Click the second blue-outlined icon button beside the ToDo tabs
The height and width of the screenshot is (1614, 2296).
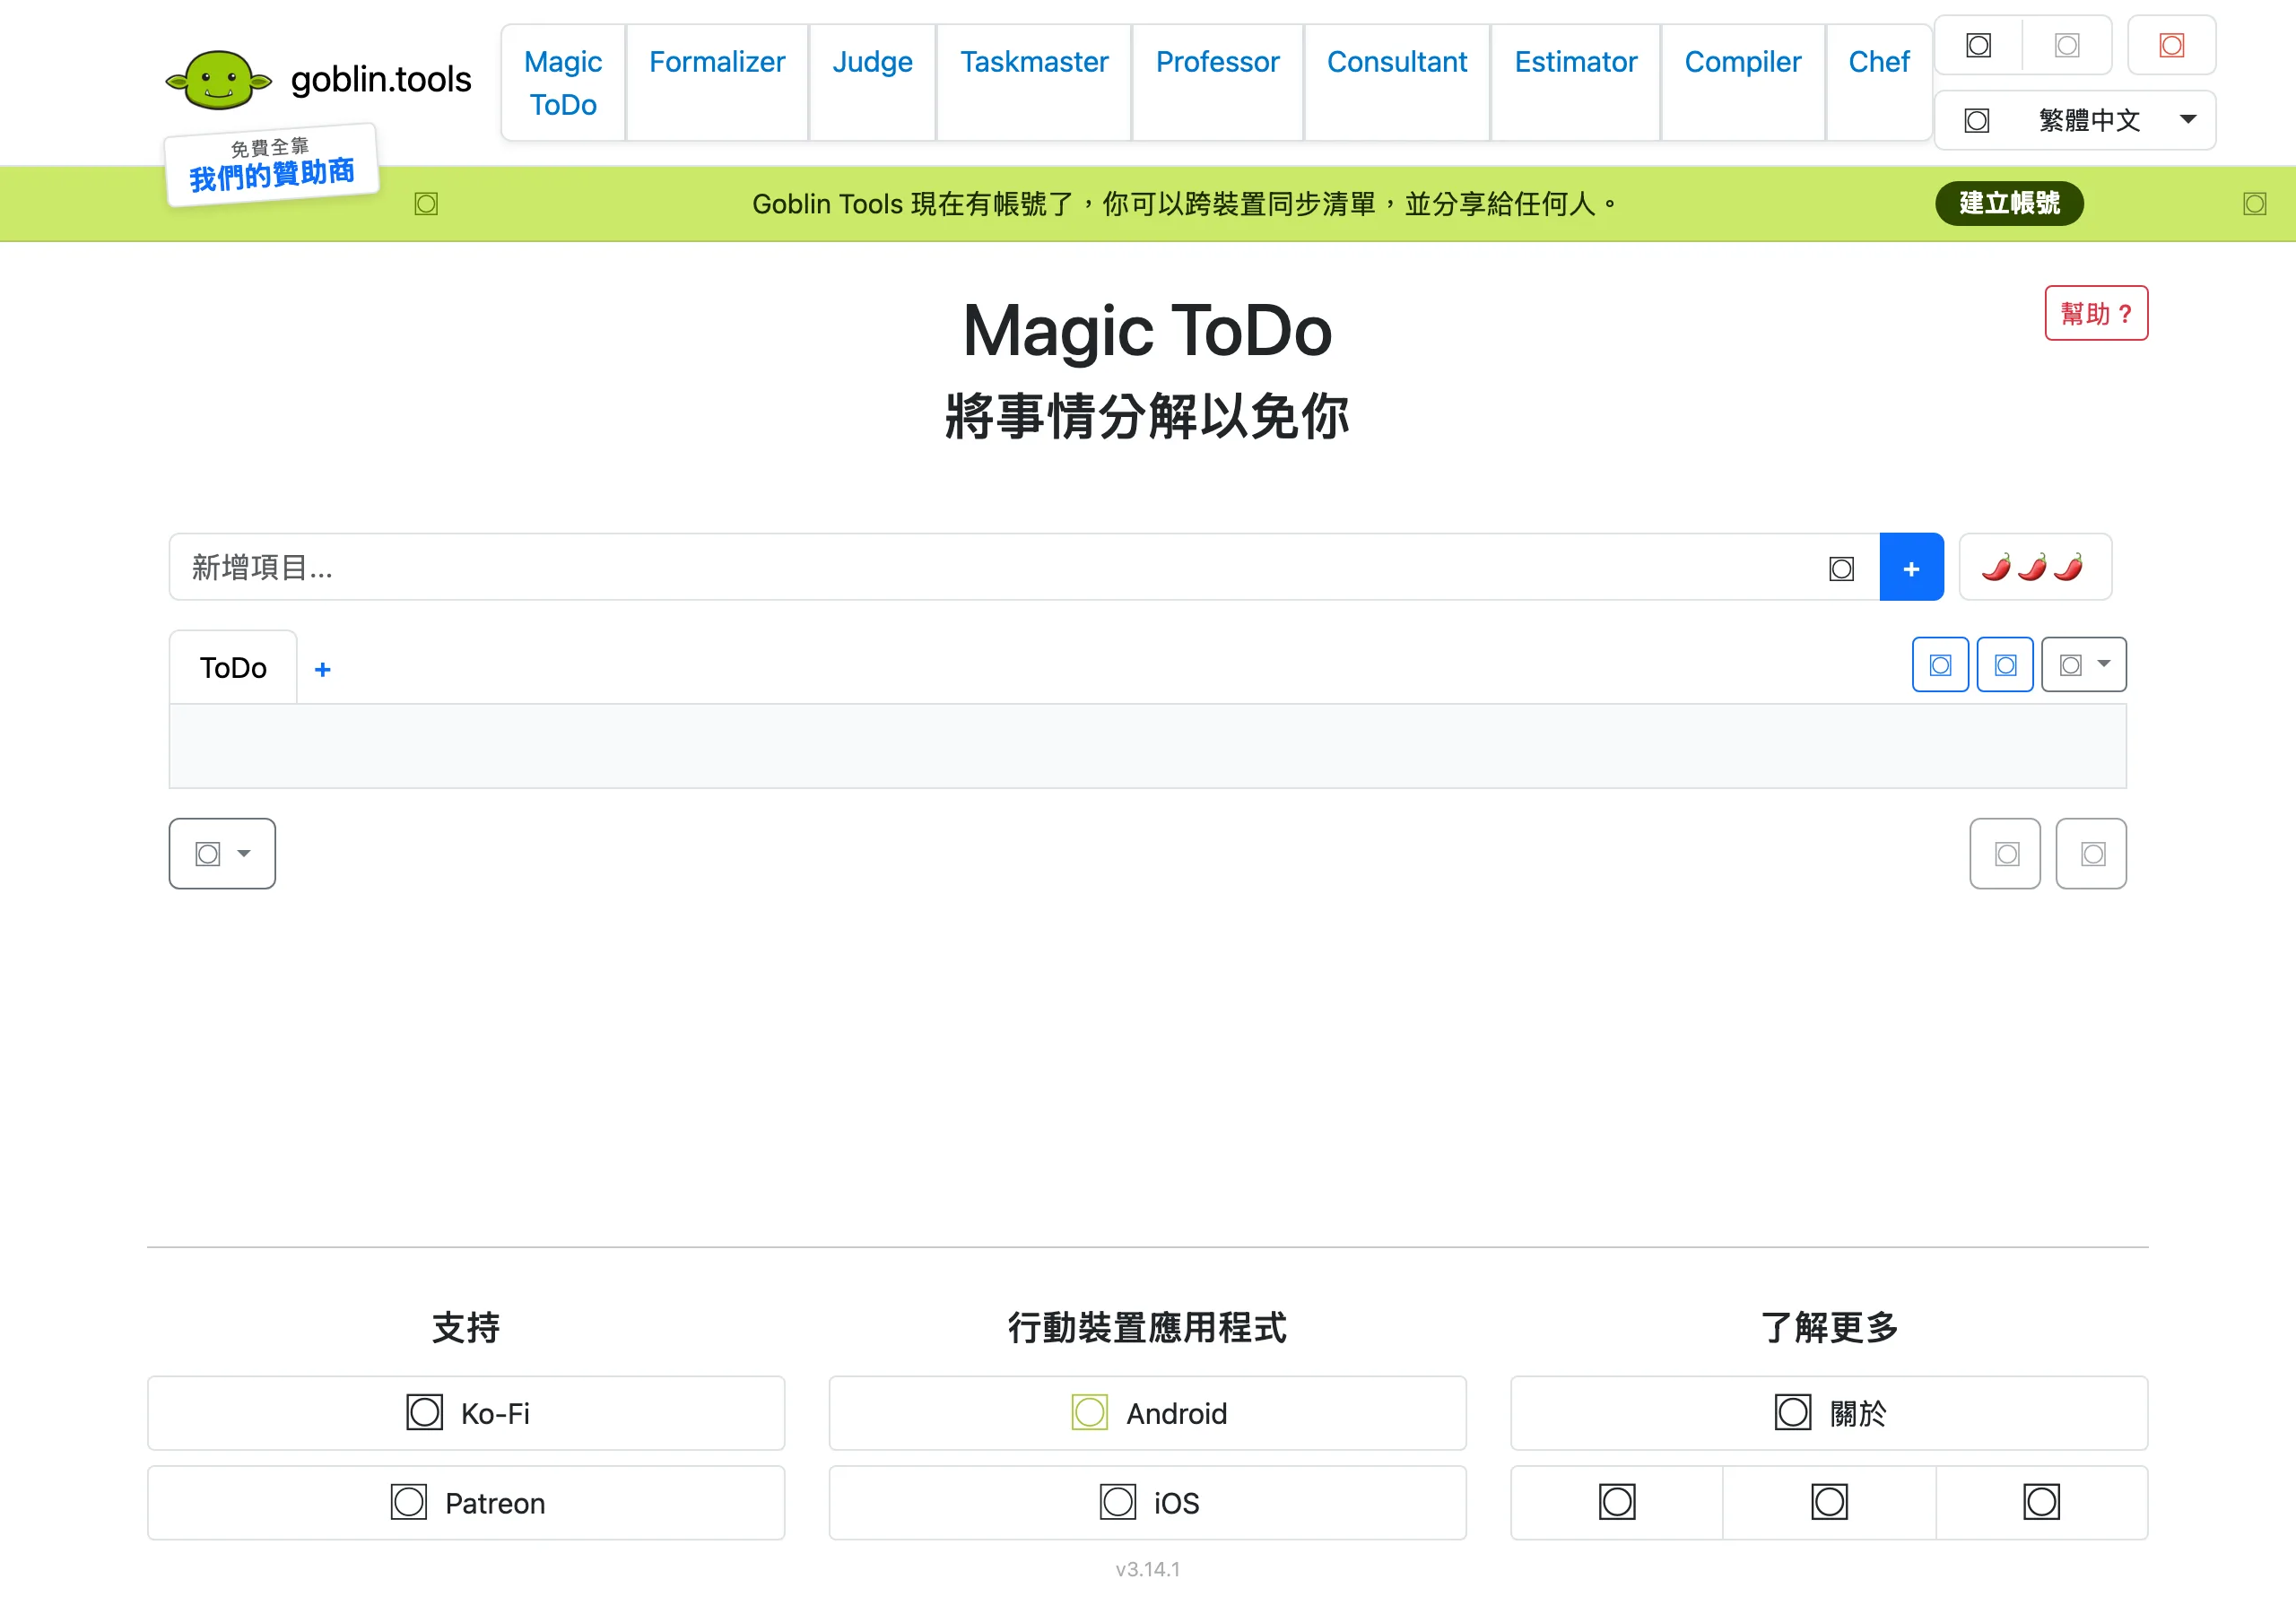[2005, 665]
